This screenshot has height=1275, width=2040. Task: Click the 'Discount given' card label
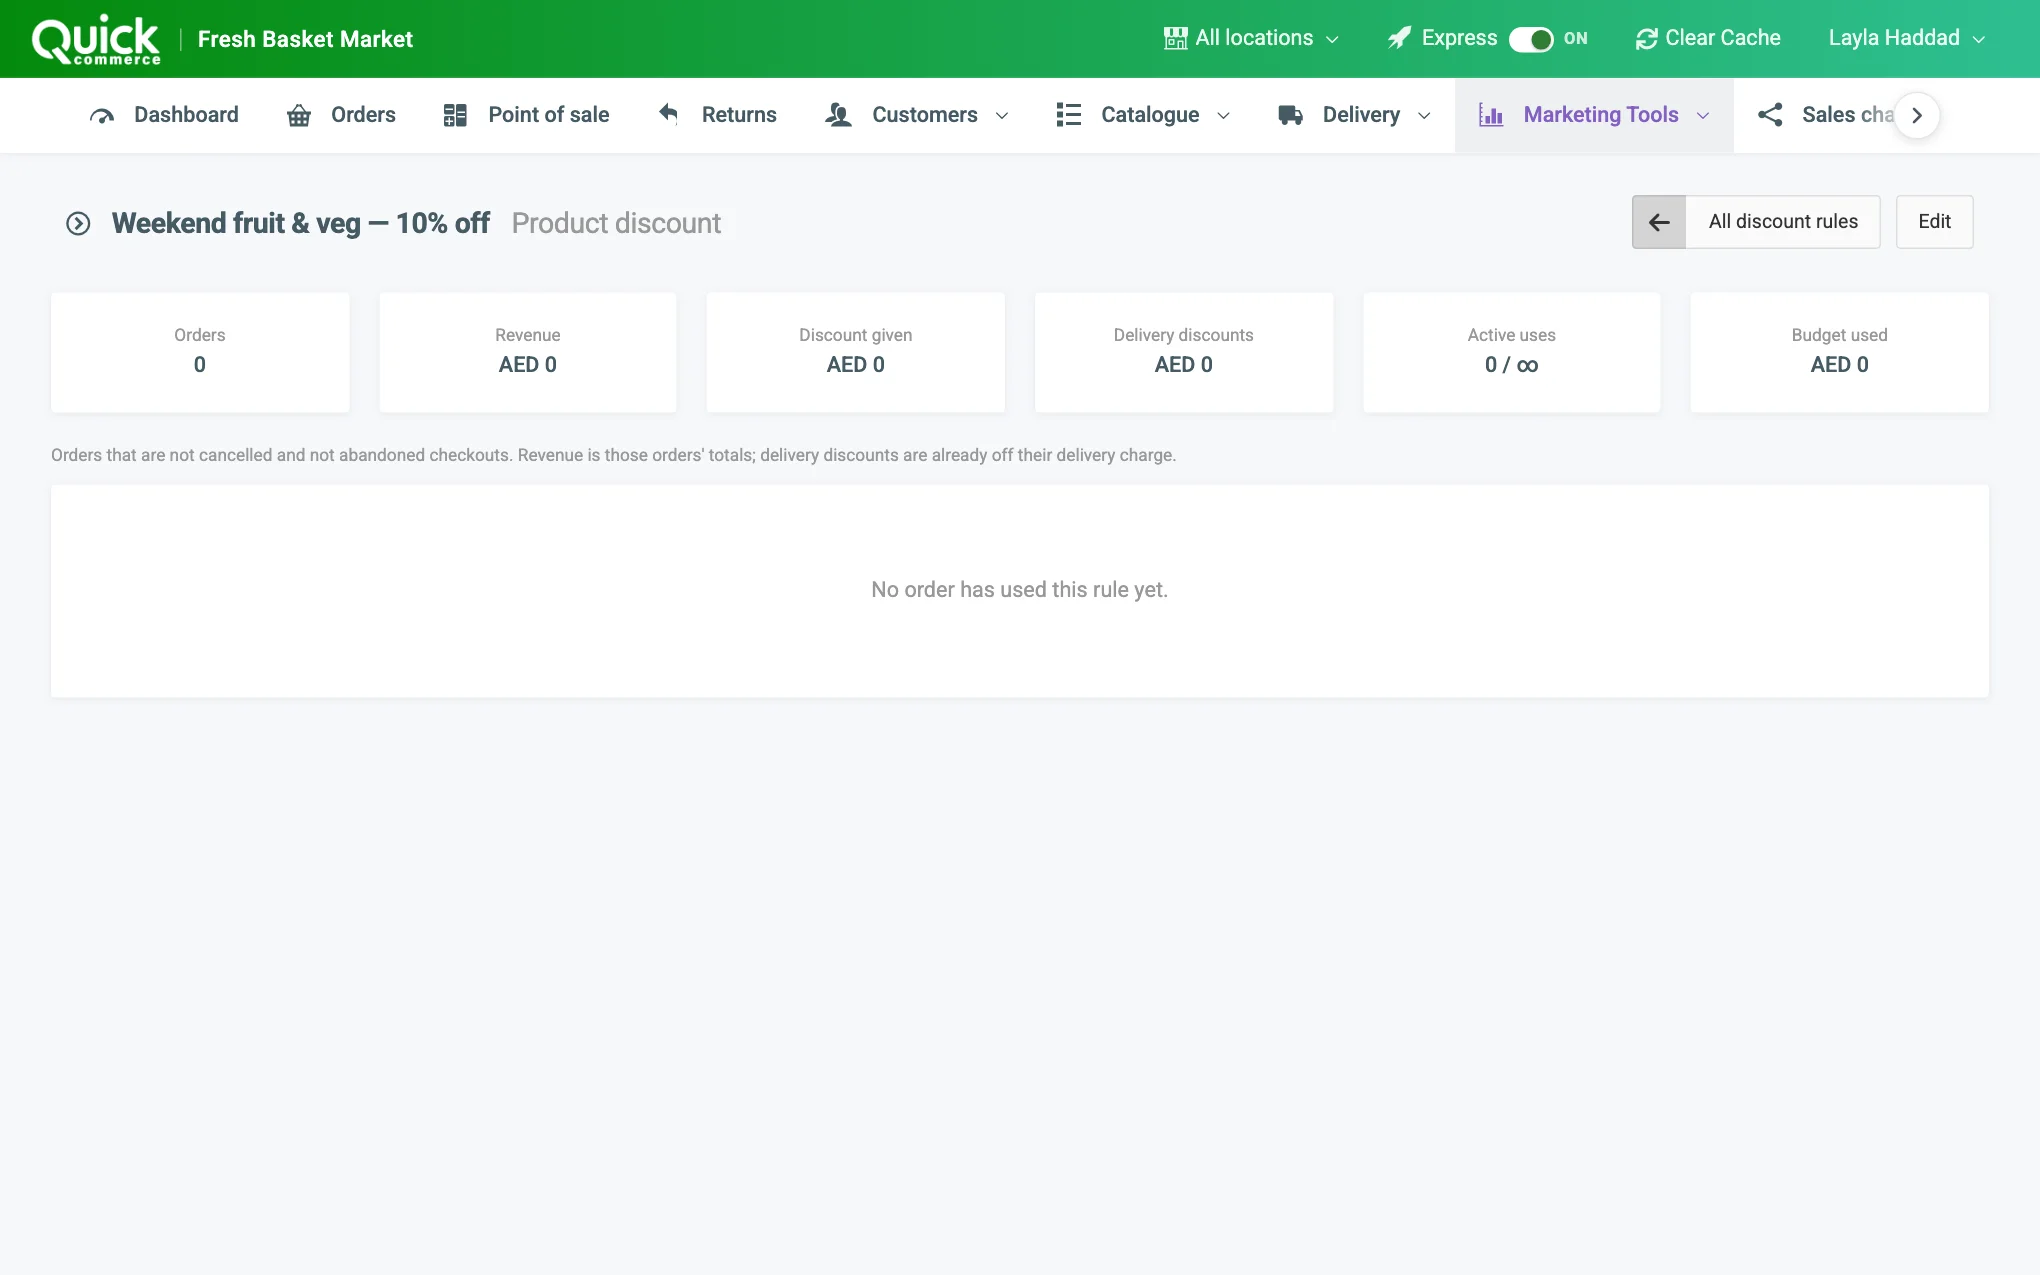855,335
